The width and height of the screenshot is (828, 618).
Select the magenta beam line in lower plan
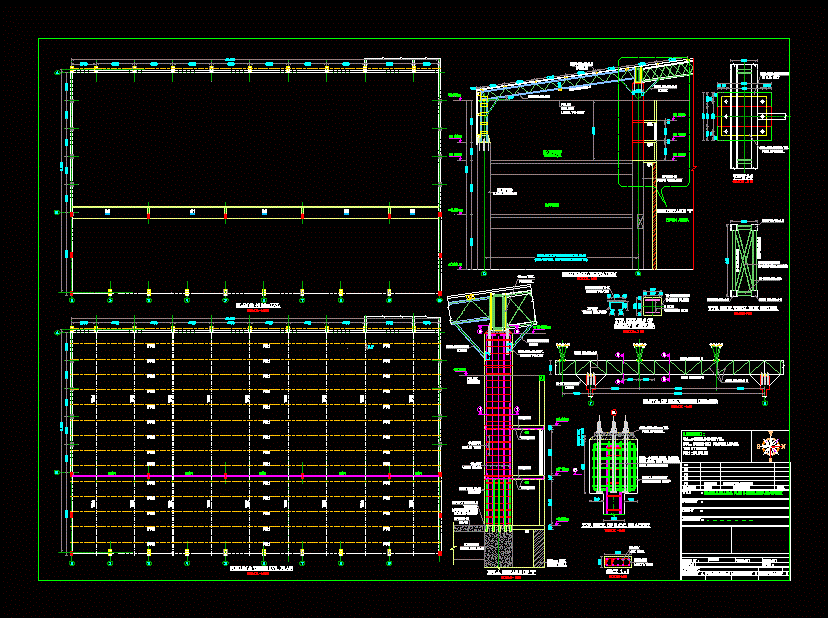click(x=256, y=476)
